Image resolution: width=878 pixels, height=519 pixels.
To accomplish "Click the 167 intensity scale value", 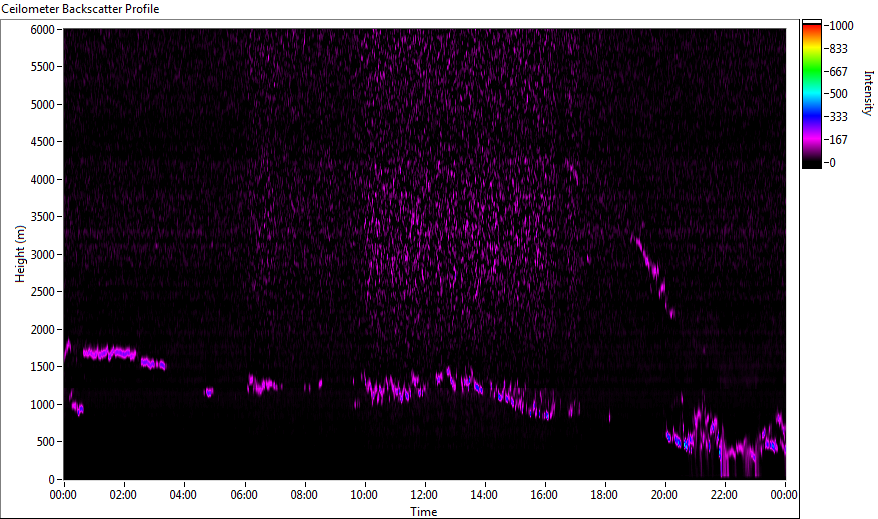I will tap(838, 140).
